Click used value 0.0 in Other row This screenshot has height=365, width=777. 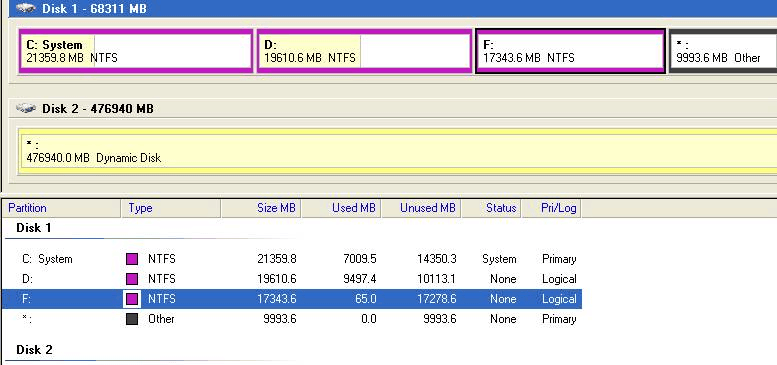click(369, 319)
